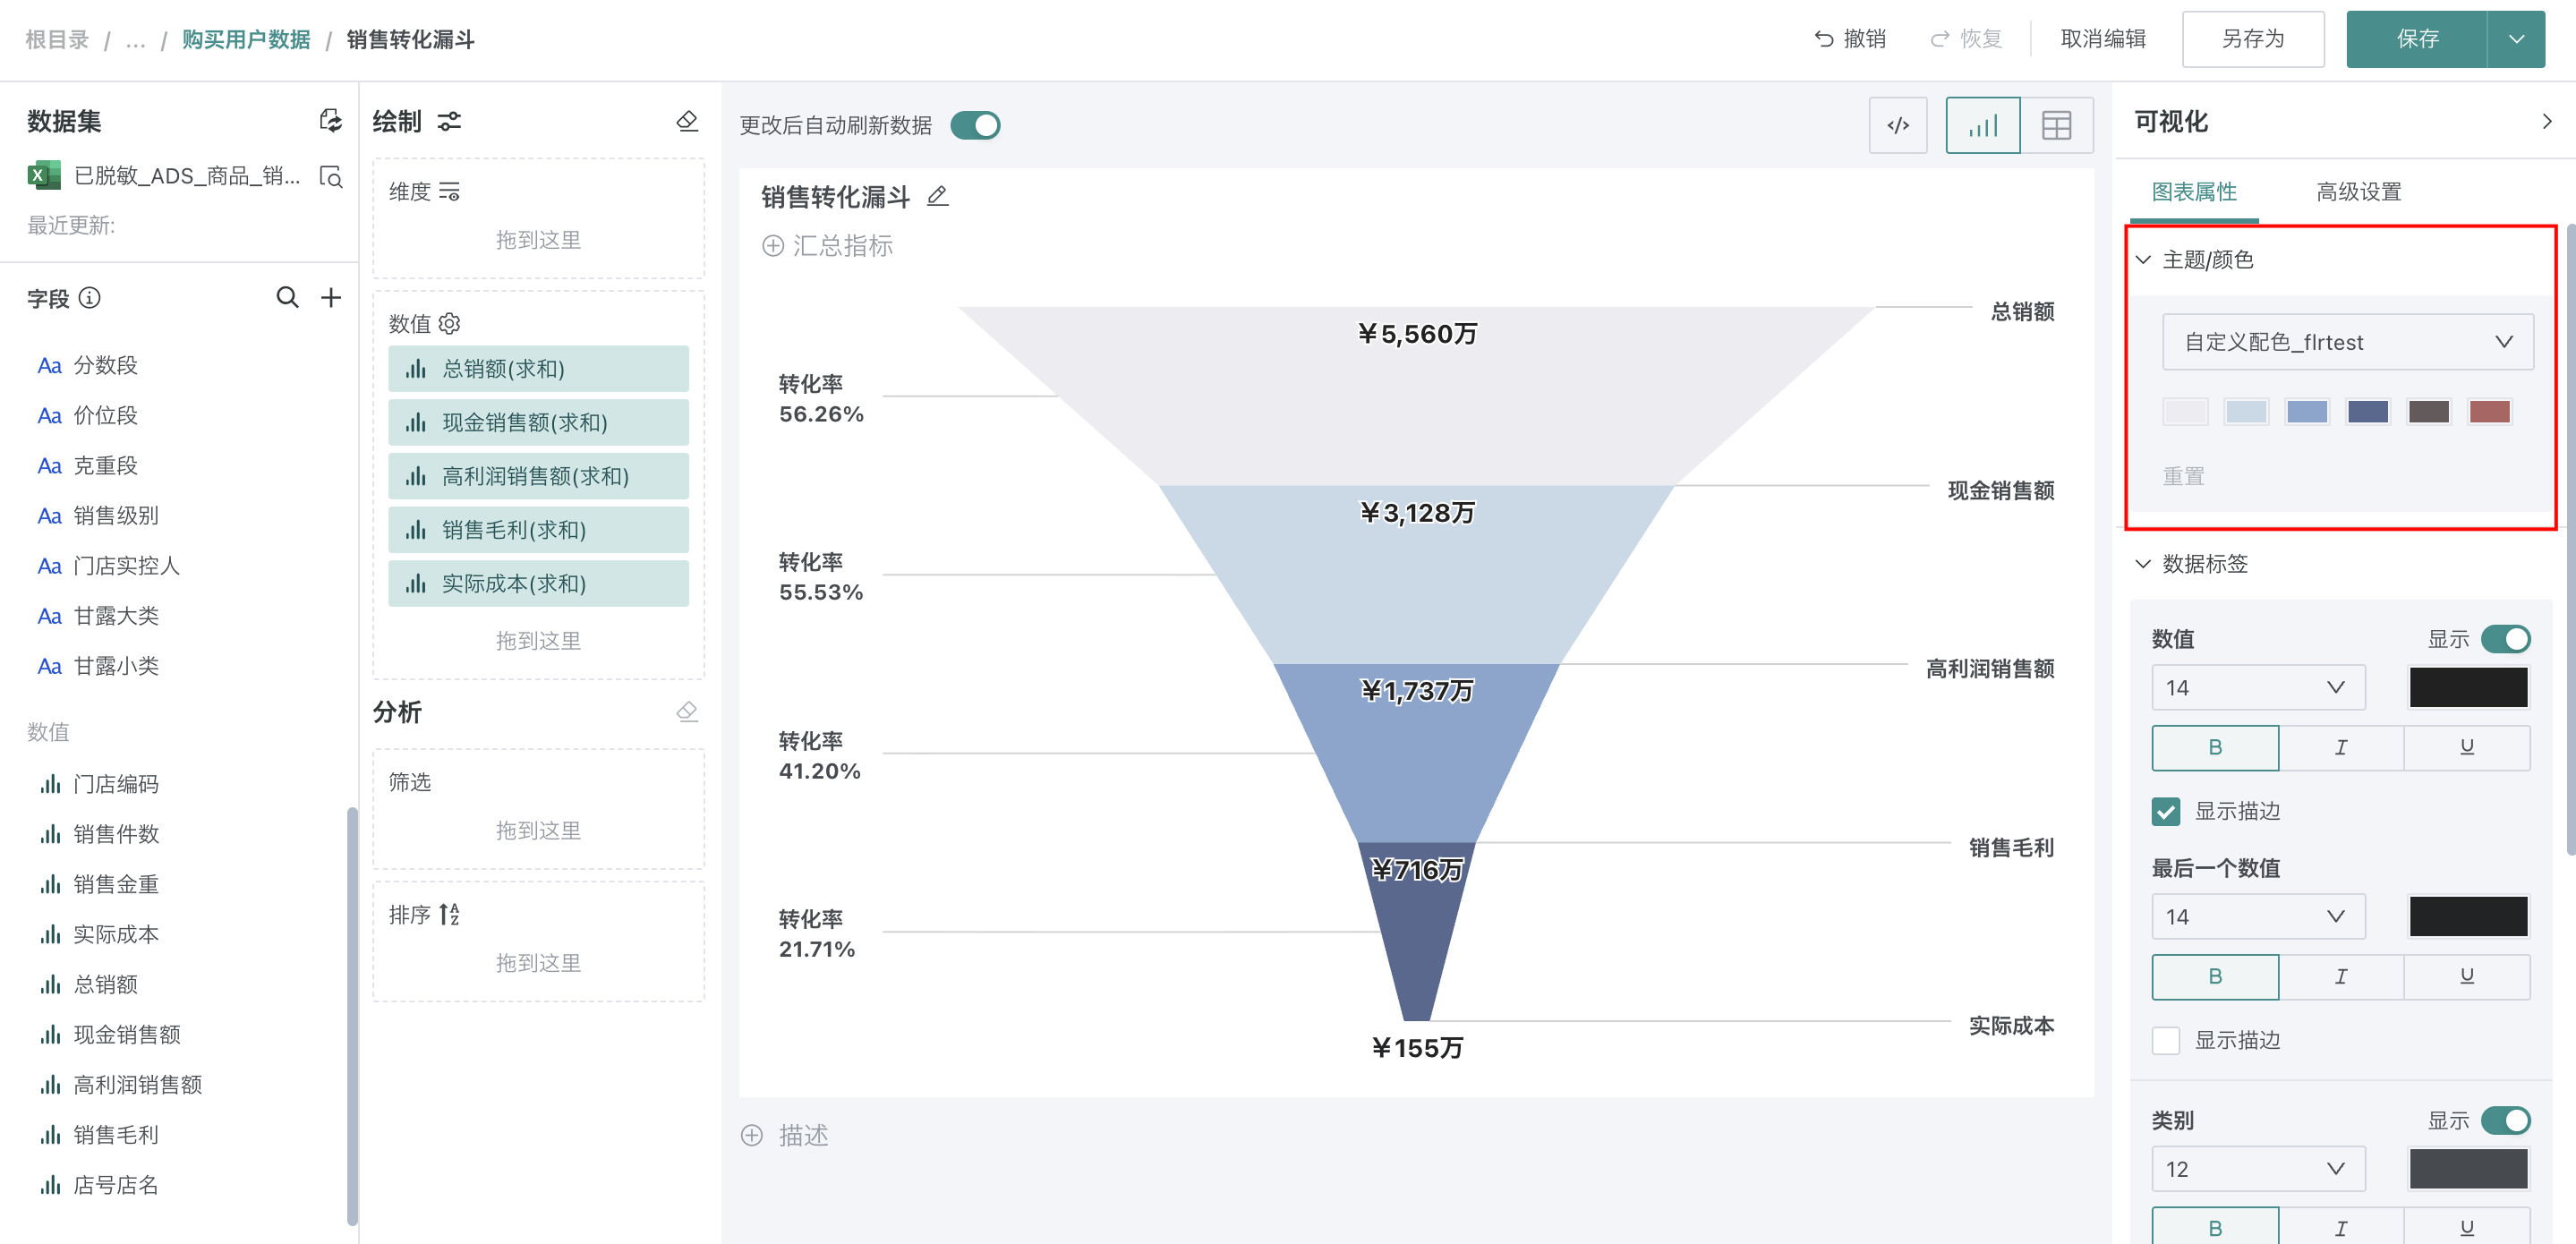Toggle auto-refresh data switch
This screenshot has width=2576, height=1244.
[975, 125]
